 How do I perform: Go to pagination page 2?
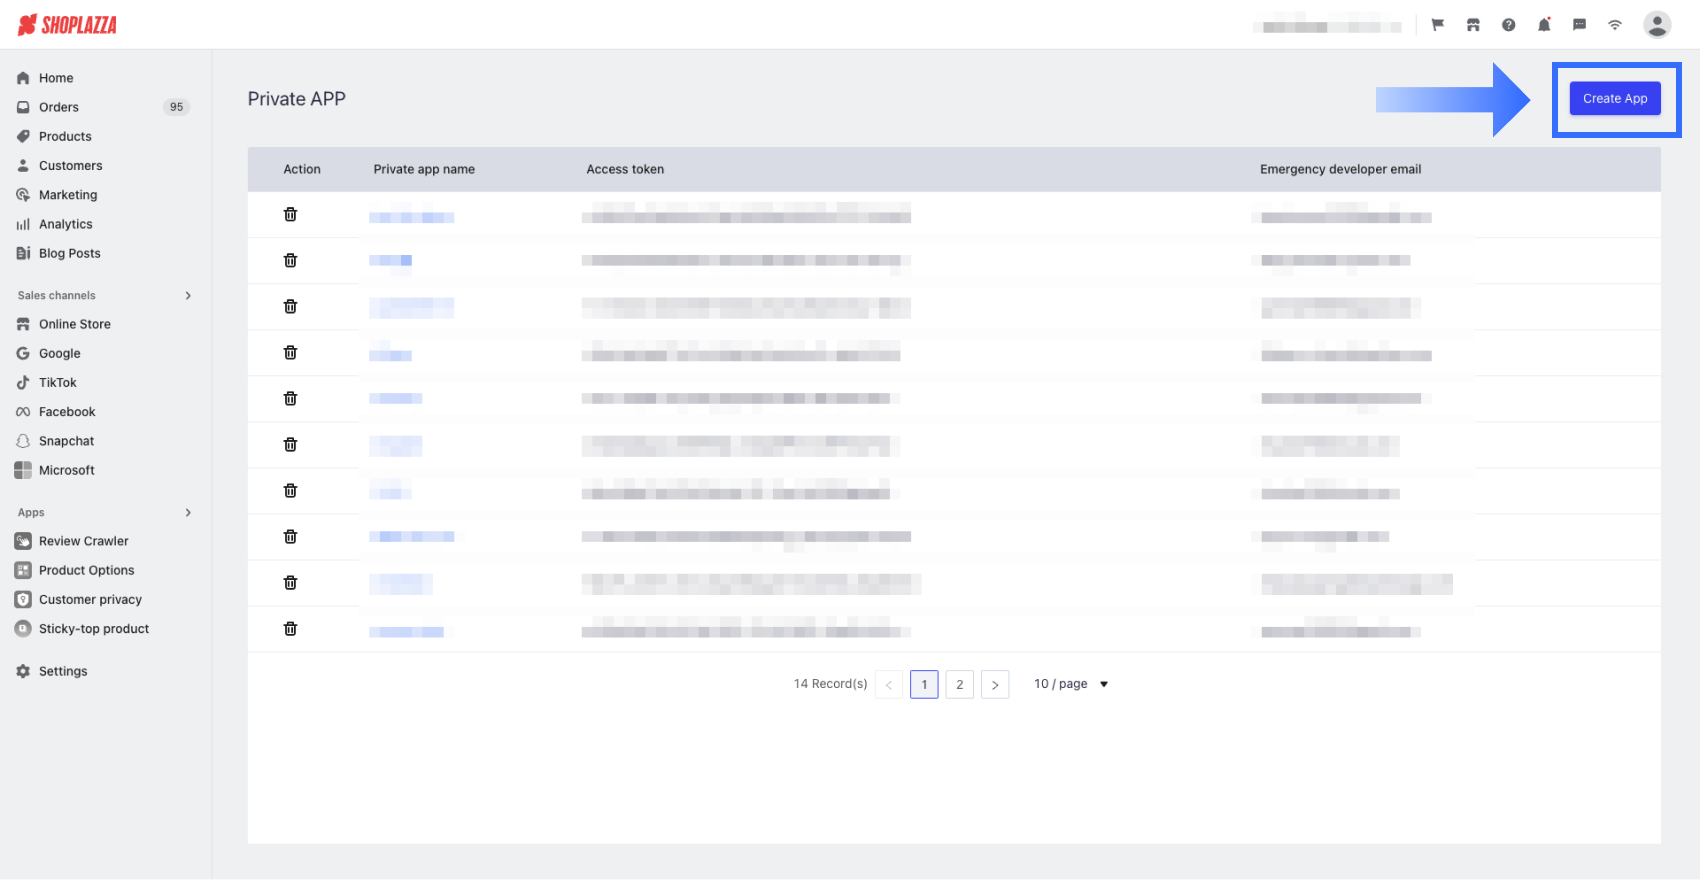[x=959, y=684]
